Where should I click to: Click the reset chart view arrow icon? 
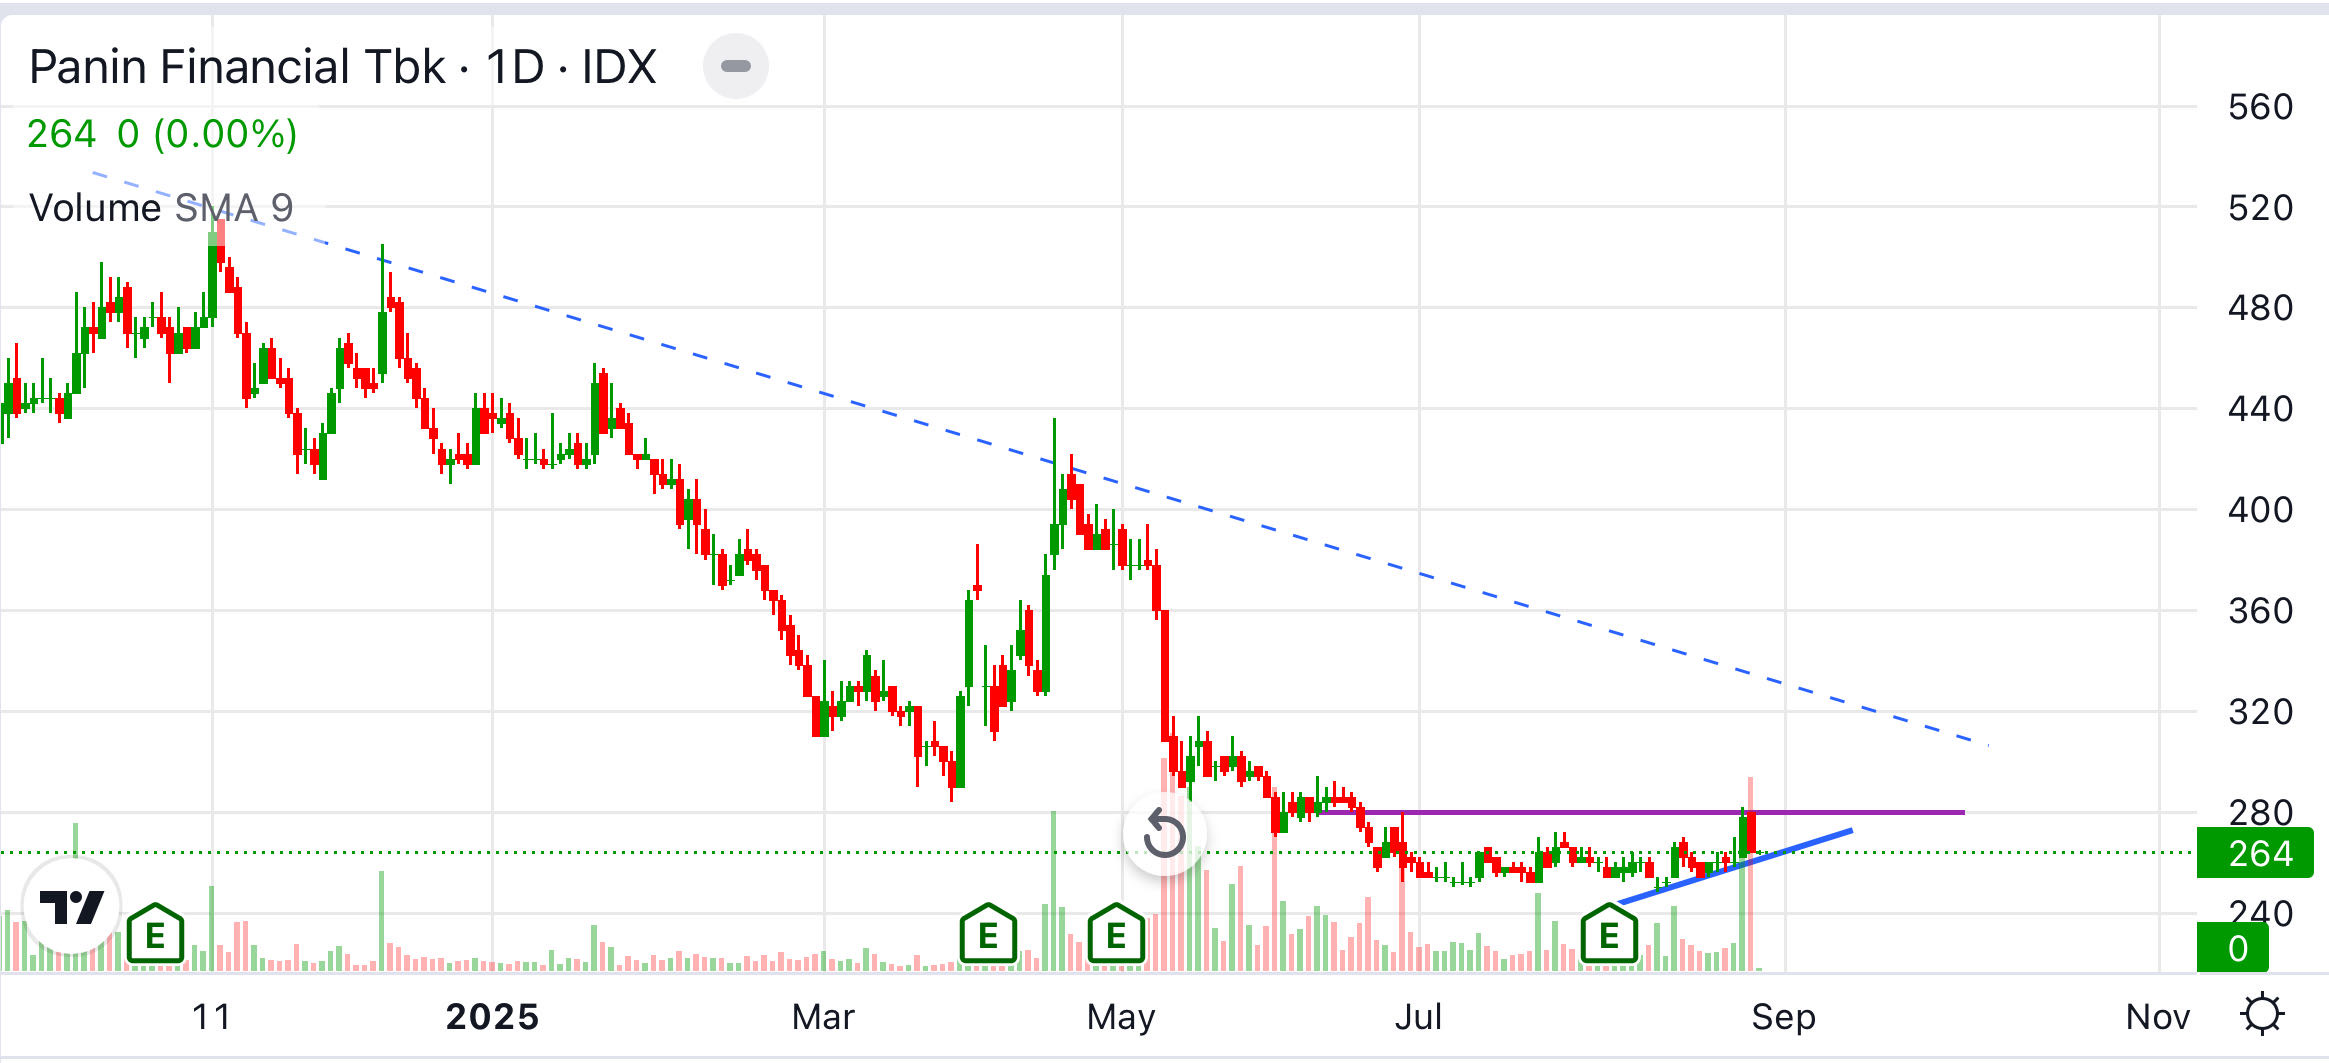(x=1164, y=834)
